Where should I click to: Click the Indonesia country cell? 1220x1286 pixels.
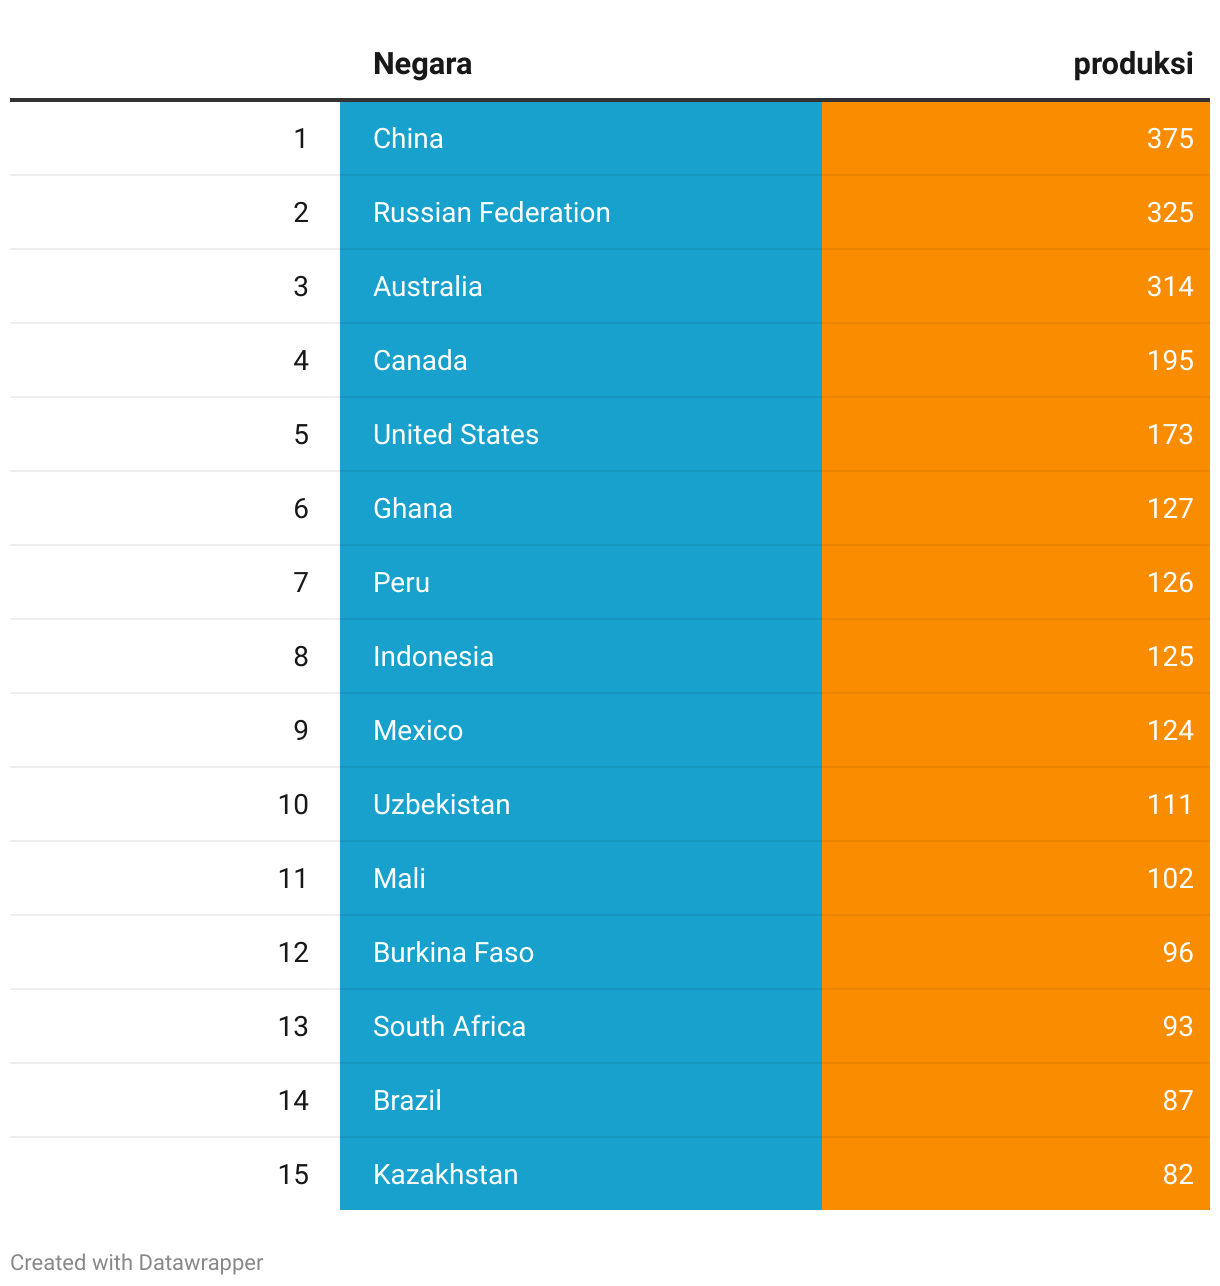coord(433,656)
